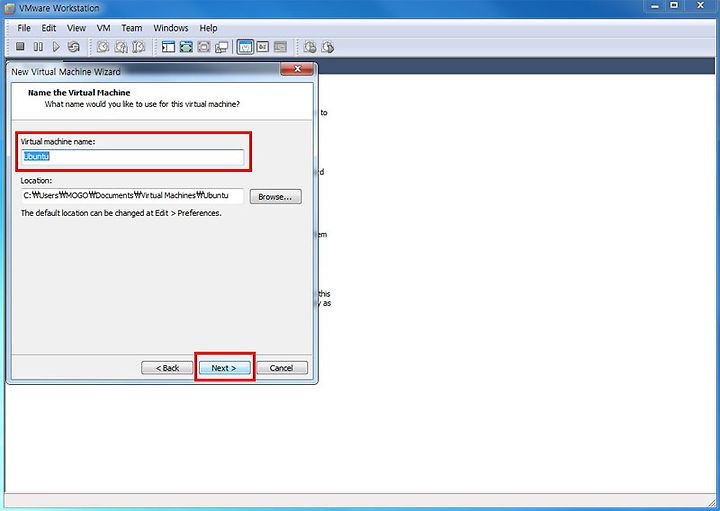Click the VMware Workstation title bar icon

coord(9,8)
